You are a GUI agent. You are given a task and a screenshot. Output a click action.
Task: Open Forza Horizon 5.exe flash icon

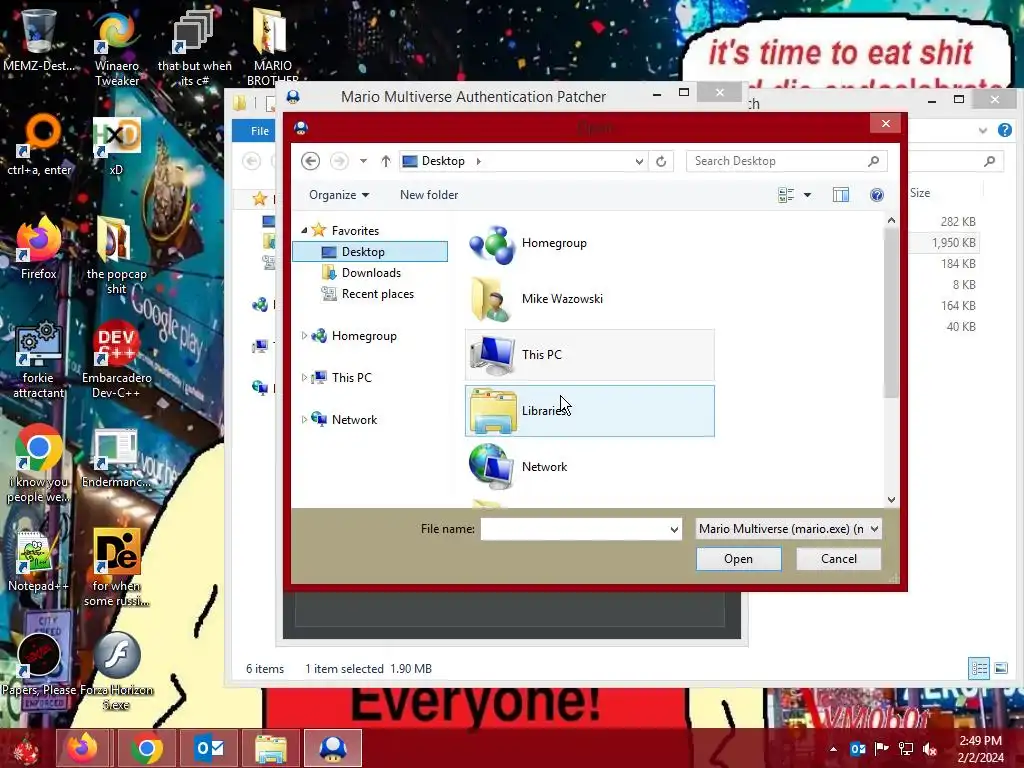(x=116, y=671)
